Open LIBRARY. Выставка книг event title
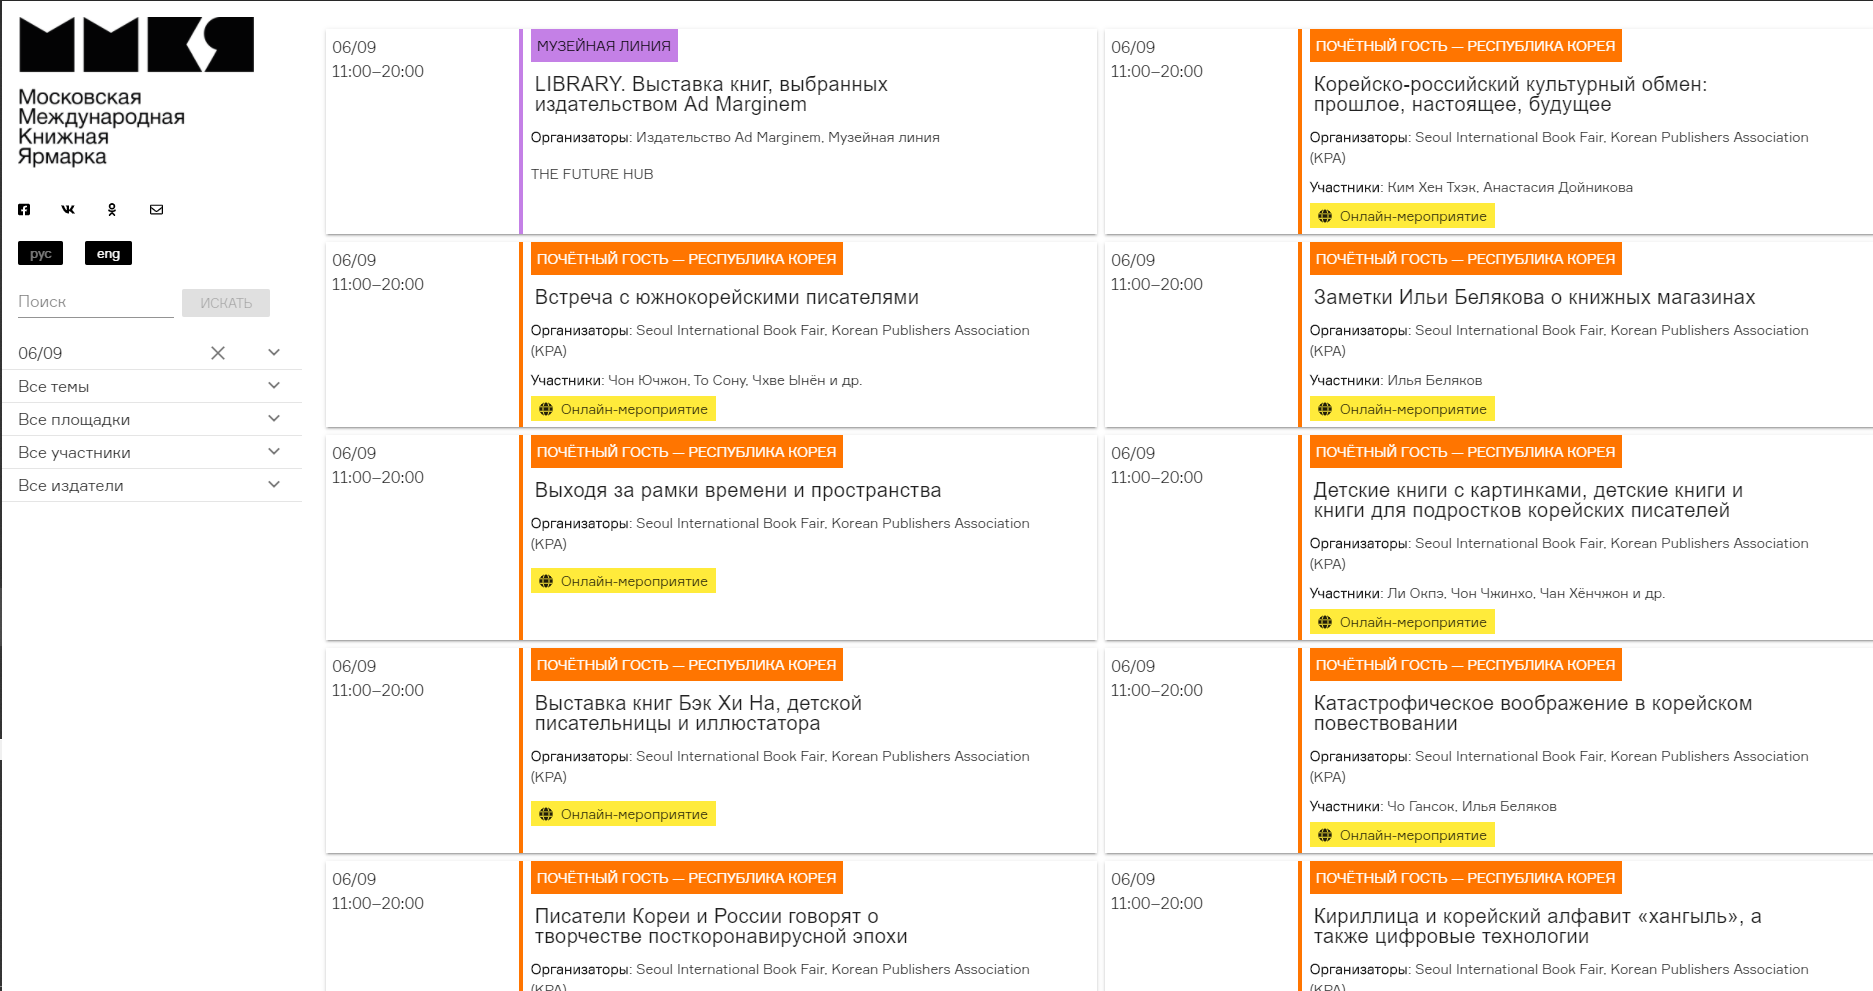The image size is (1873, 991). click(x=711, y=94)
